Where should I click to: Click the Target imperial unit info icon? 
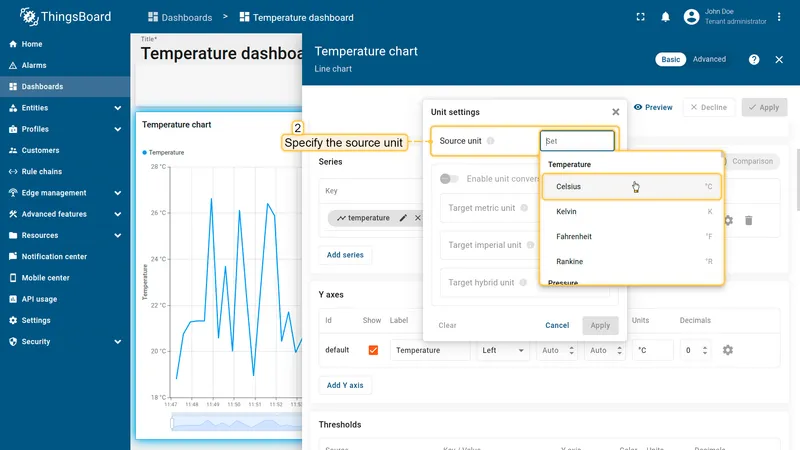point(530,245)
